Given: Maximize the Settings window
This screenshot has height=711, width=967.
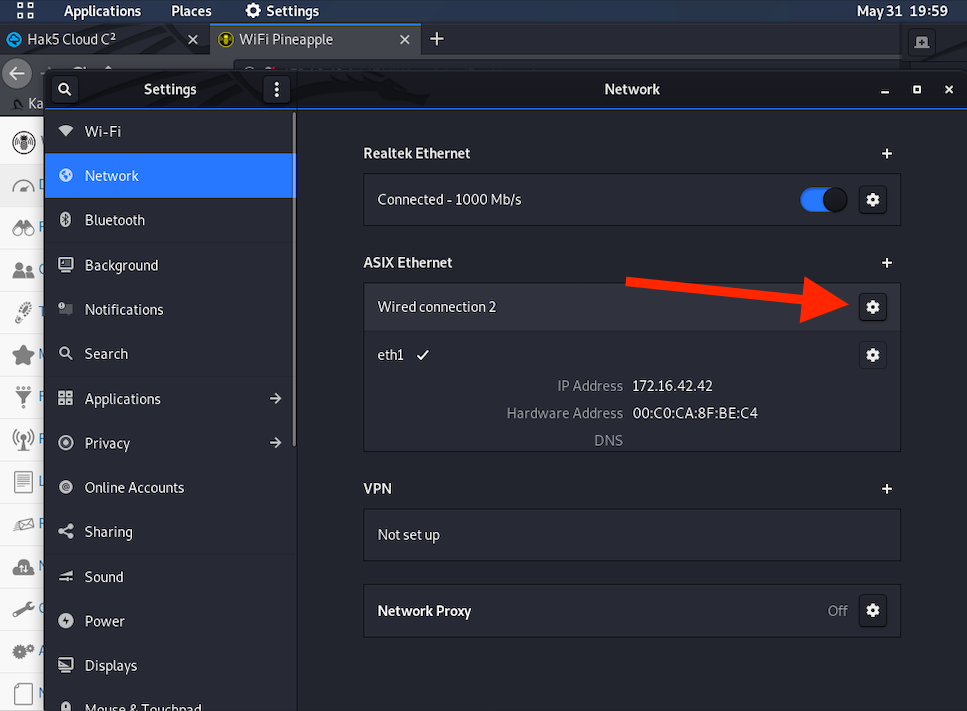Looking at the screenshot, I should pos(917,90).
